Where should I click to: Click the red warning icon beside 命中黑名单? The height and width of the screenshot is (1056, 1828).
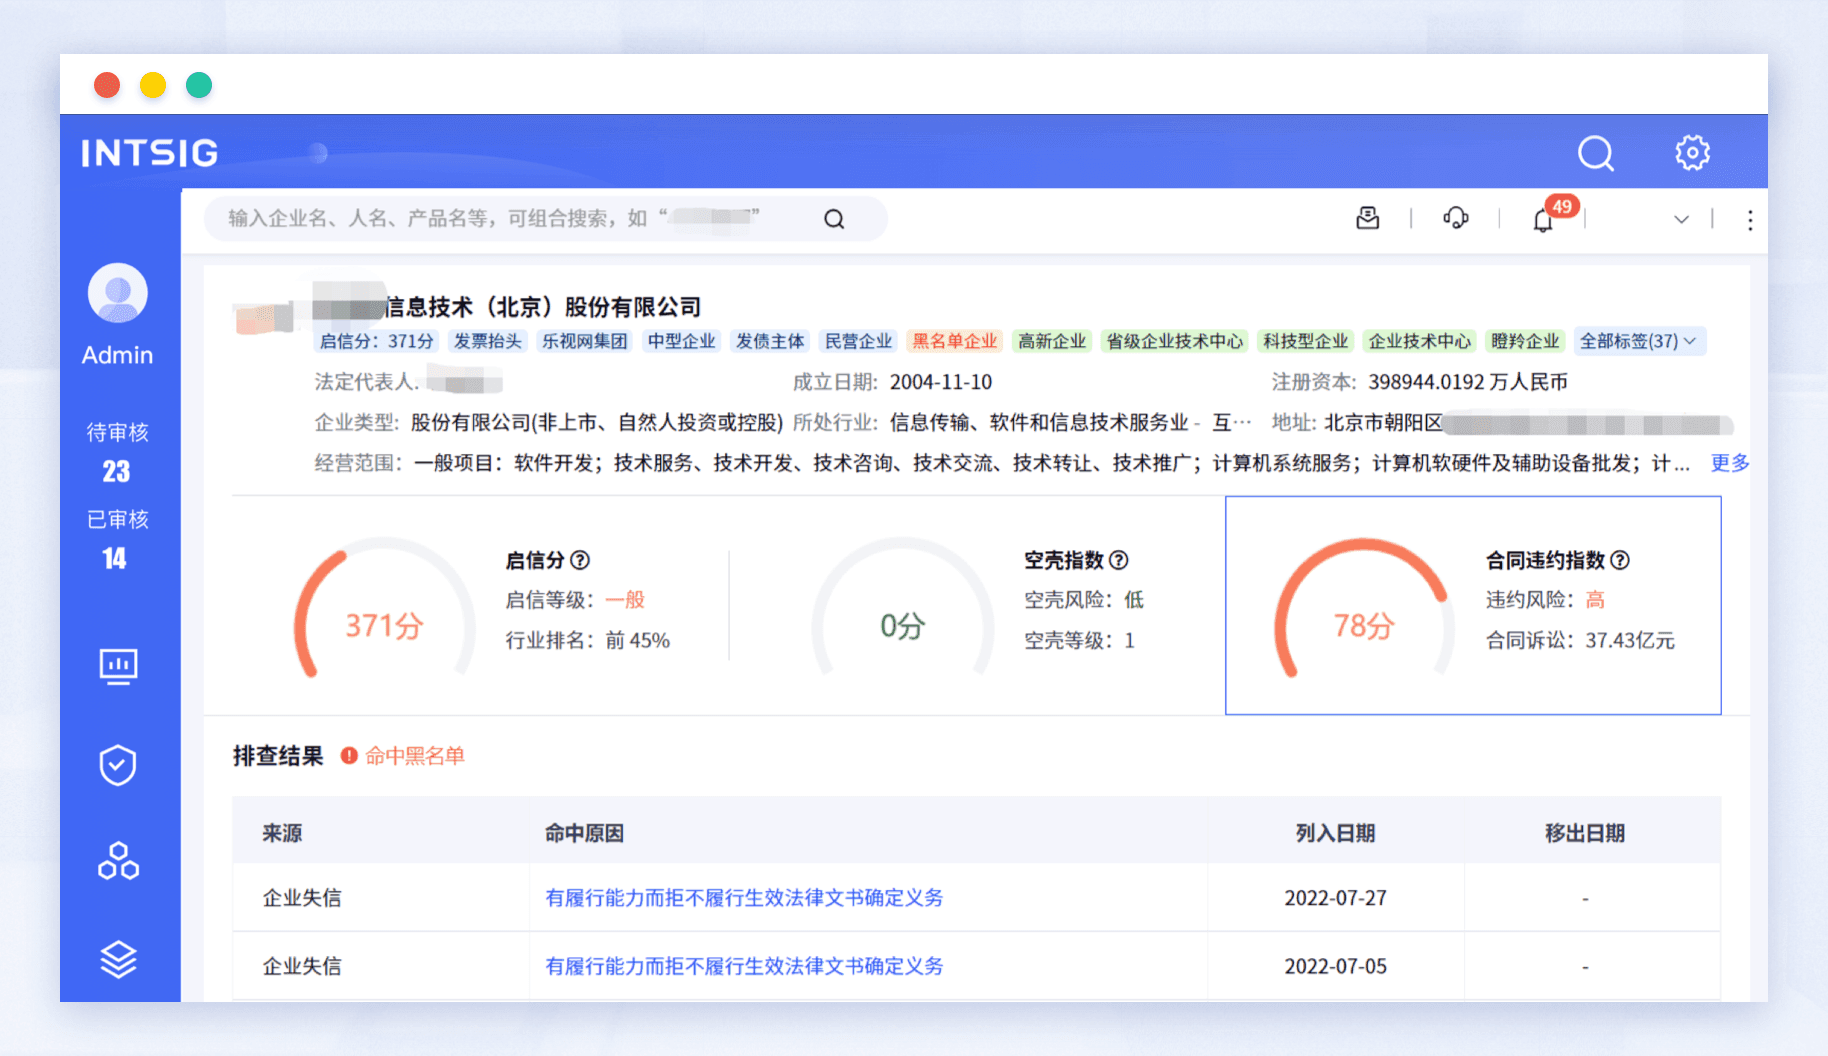(x=349, y=756)
